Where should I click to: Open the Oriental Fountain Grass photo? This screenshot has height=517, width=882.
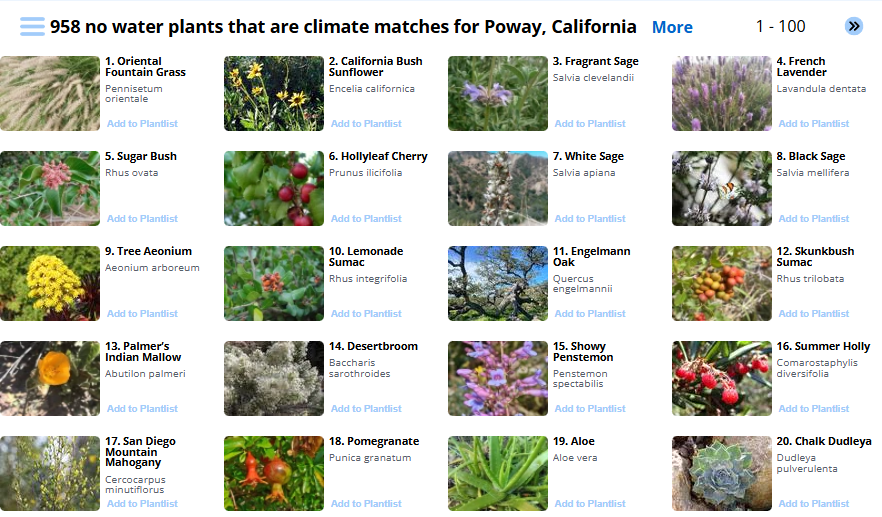[50, 93]
